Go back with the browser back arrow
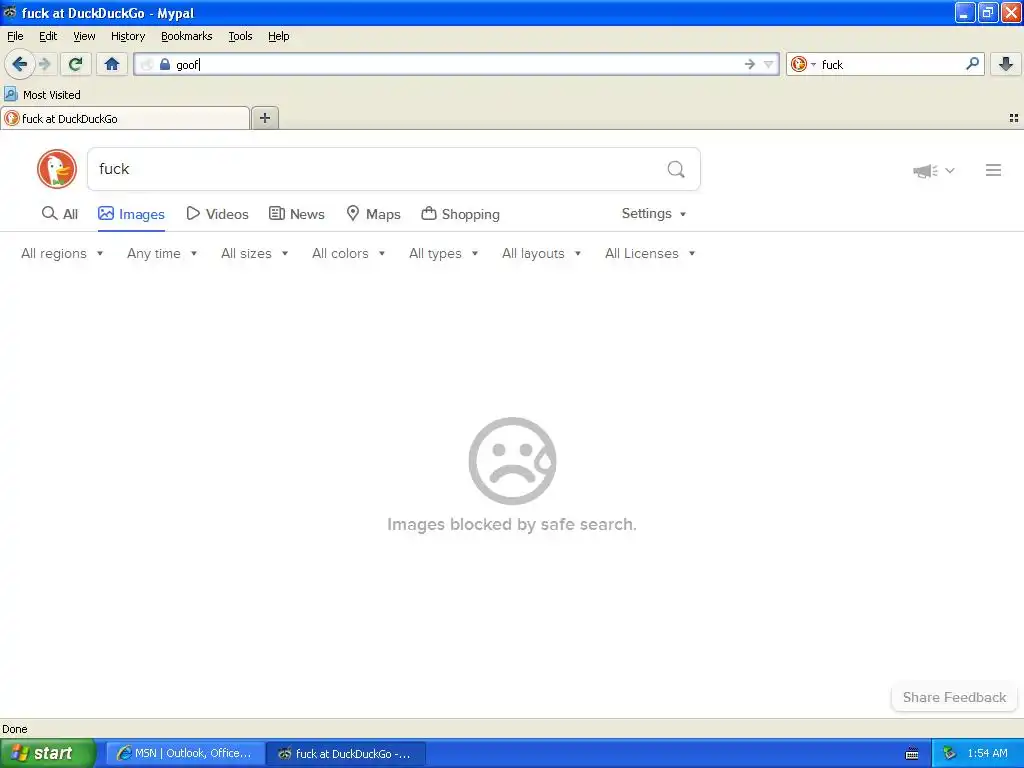This screenshot has height=768, width=1024. [x=19, y=64]
